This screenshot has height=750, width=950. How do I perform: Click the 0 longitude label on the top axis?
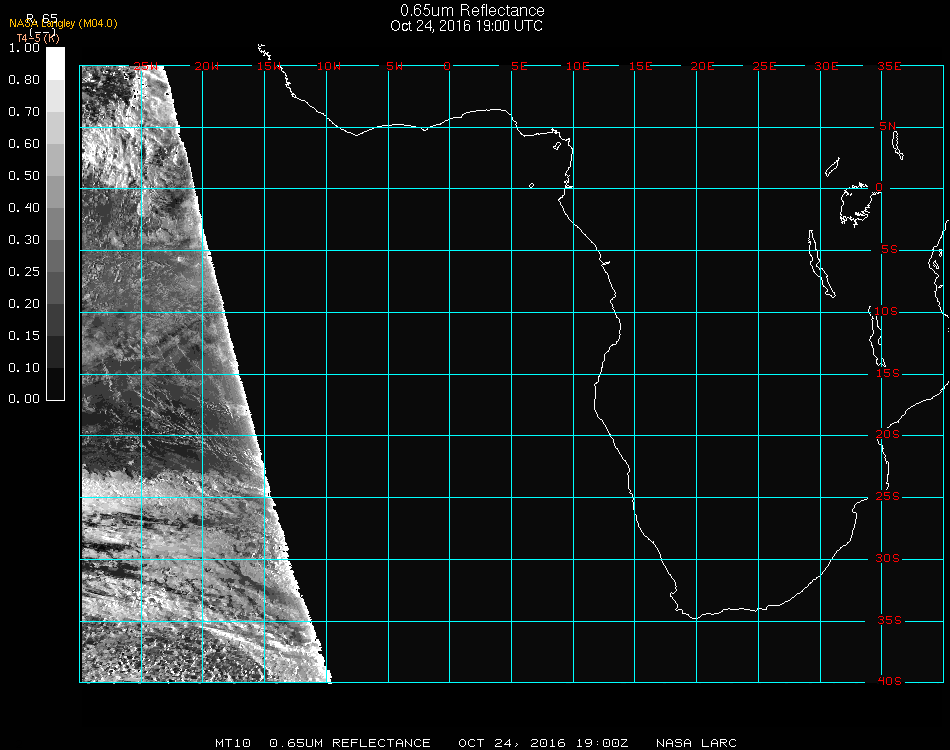[x=447, y=66]
